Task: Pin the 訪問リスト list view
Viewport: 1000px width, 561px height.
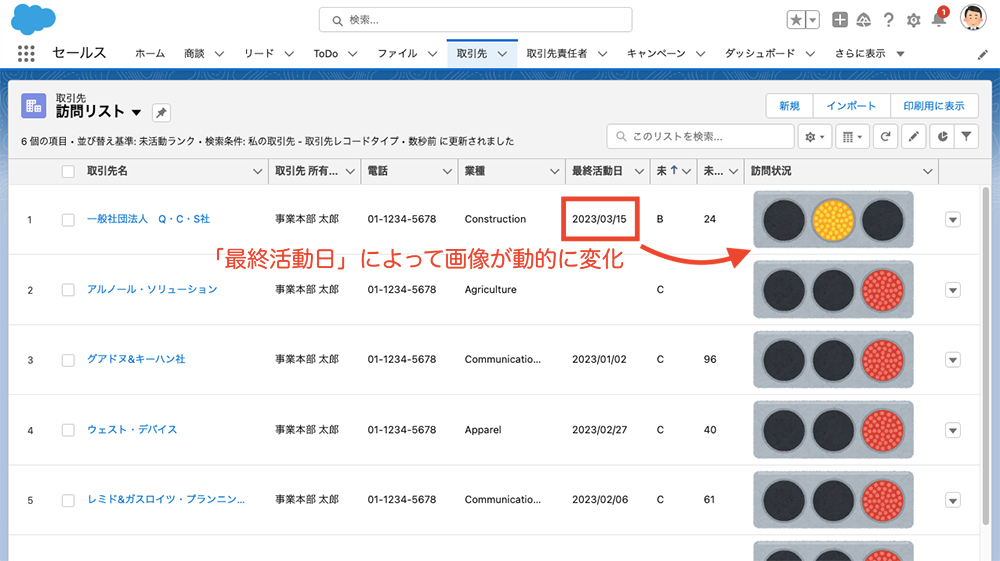Action: point(161,113)
